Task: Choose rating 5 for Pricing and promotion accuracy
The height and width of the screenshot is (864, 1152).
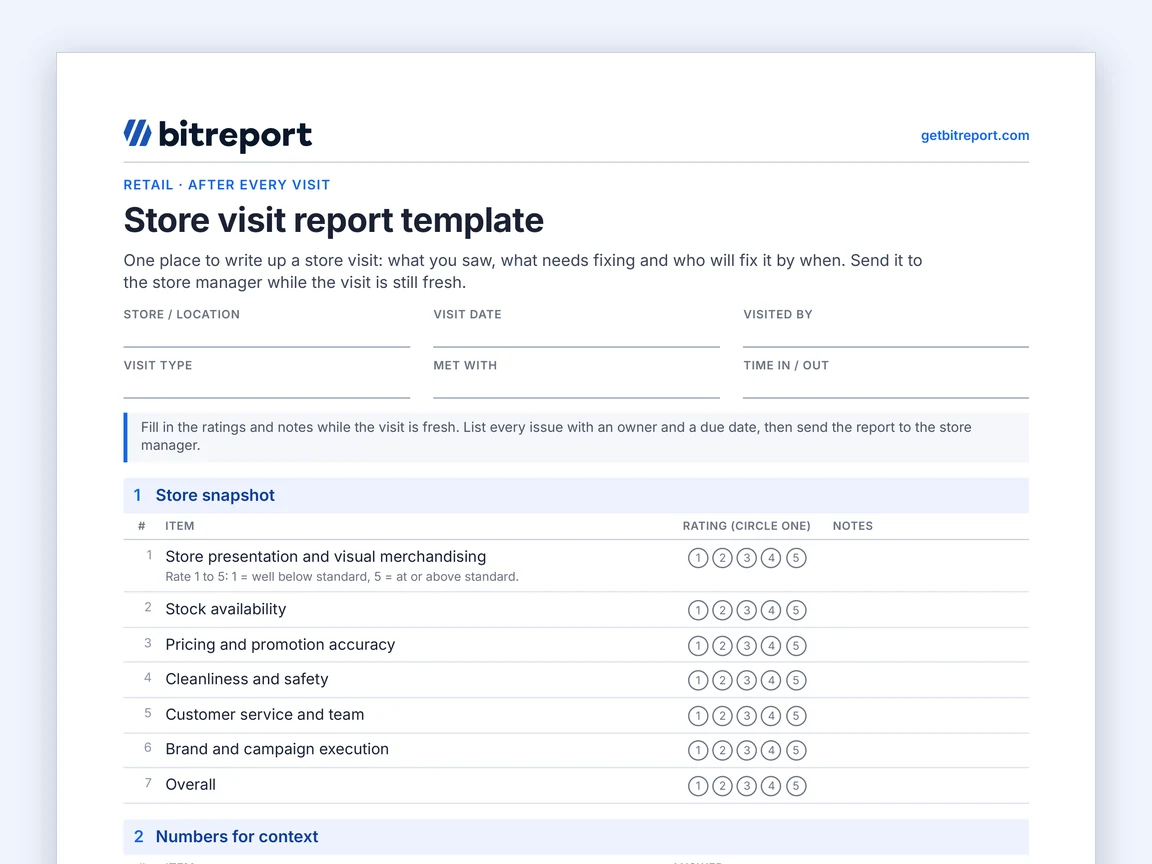Action: [796, 646]
